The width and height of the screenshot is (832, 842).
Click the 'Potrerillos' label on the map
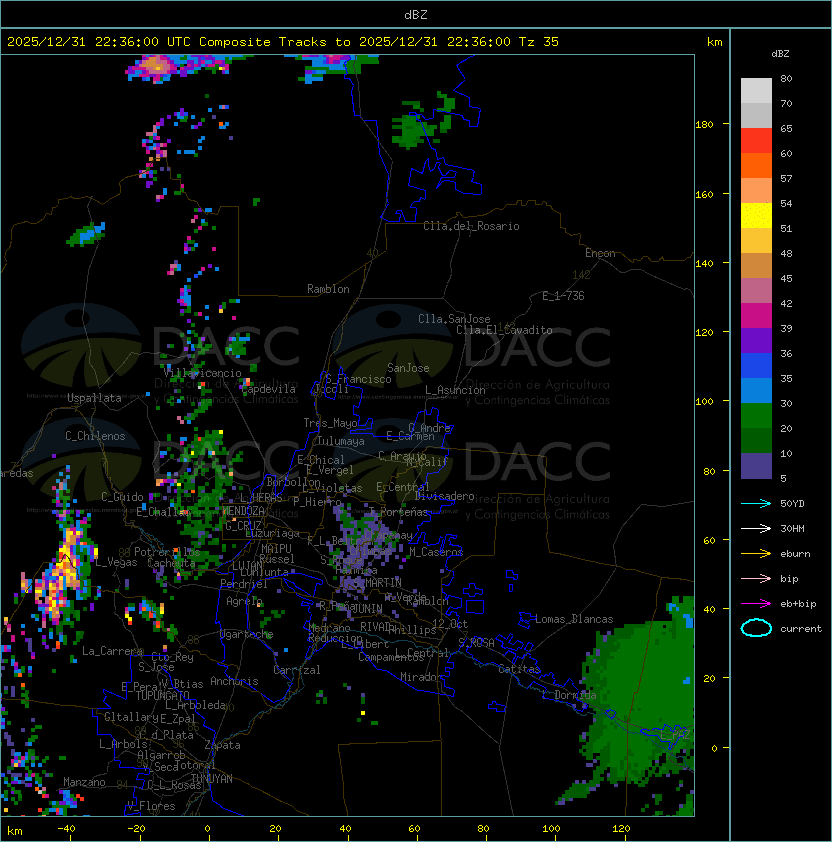(167, 551)
